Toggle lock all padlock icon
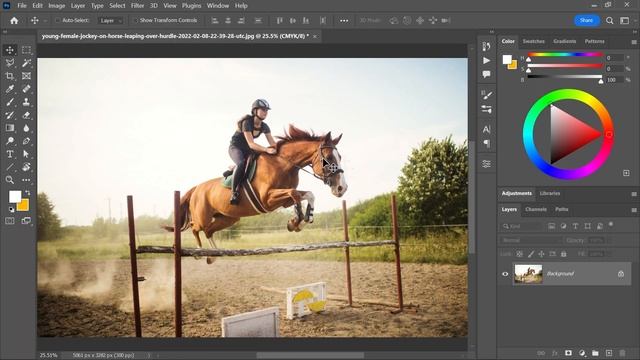 click(x=563, y=254)
